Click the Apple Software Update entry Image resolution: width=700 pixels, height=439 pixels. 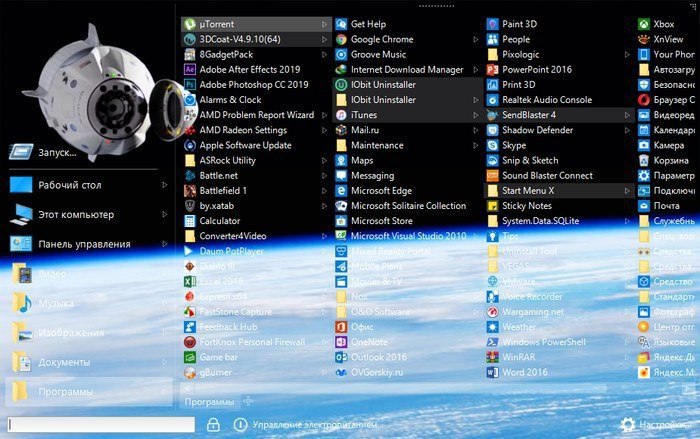(256, 145)
